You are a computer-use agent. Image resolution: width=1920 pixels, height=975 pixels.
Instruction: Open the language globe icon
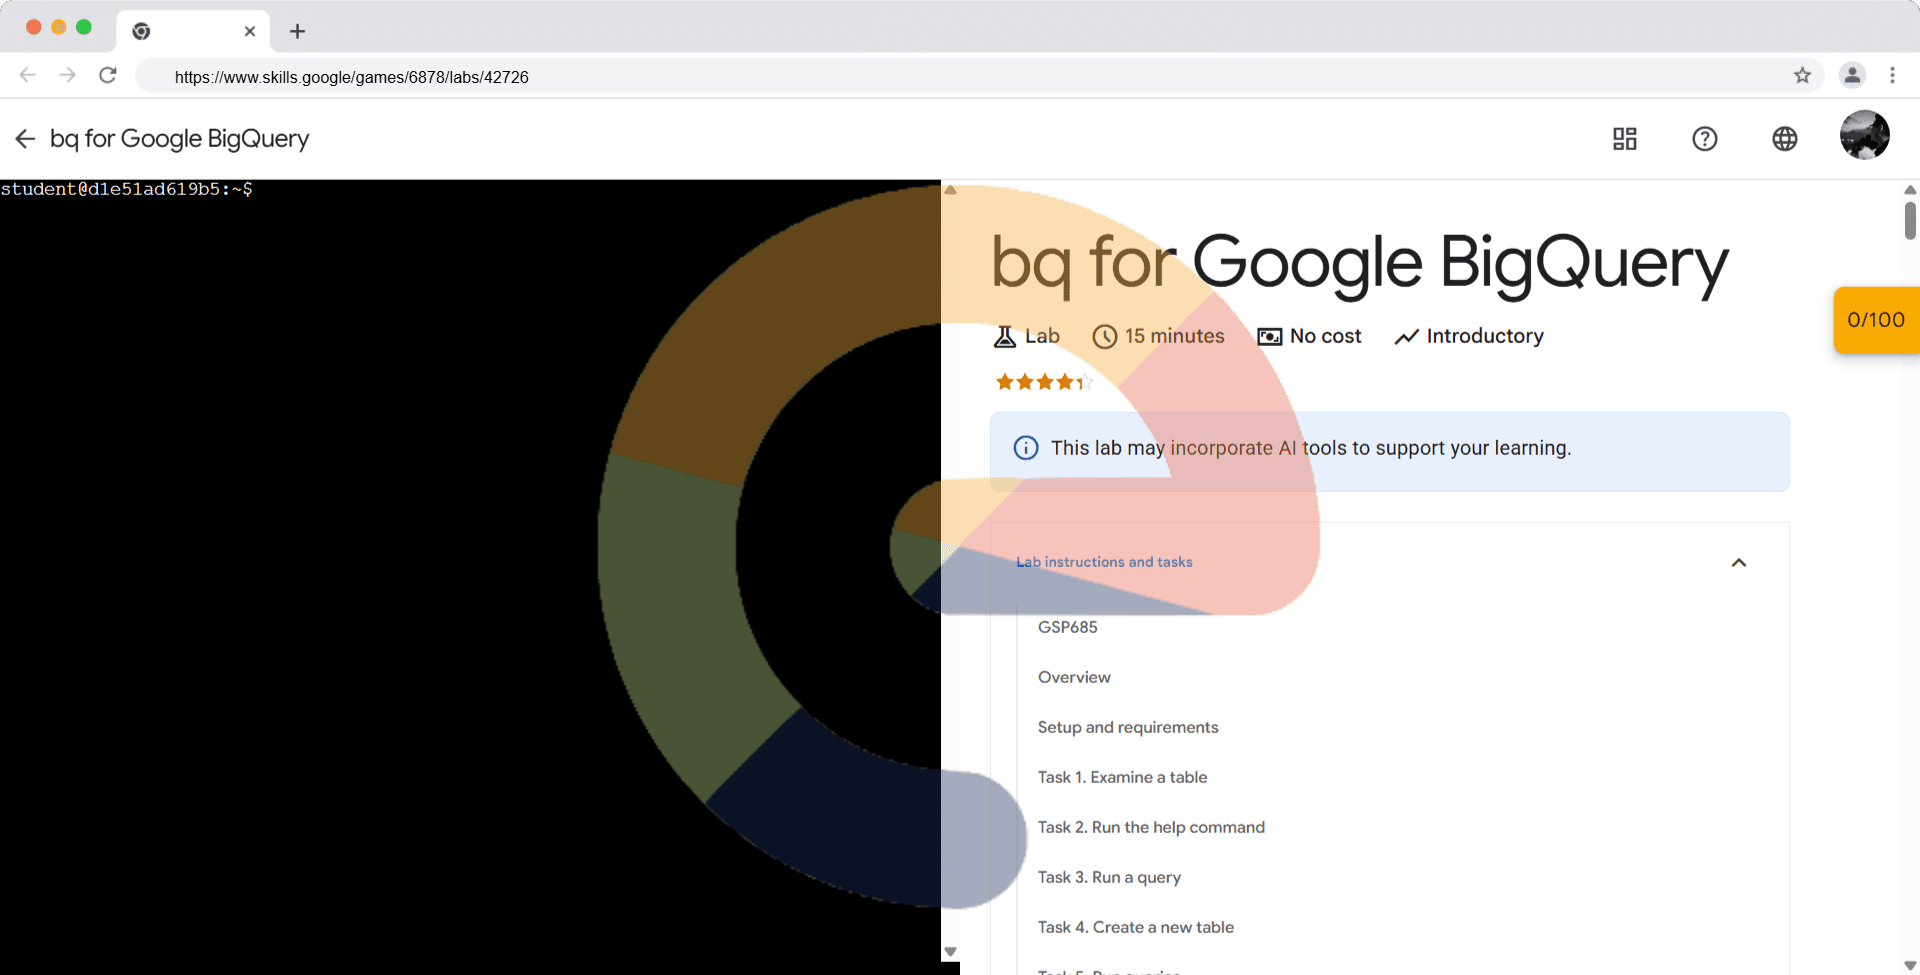pos(1784,139)
